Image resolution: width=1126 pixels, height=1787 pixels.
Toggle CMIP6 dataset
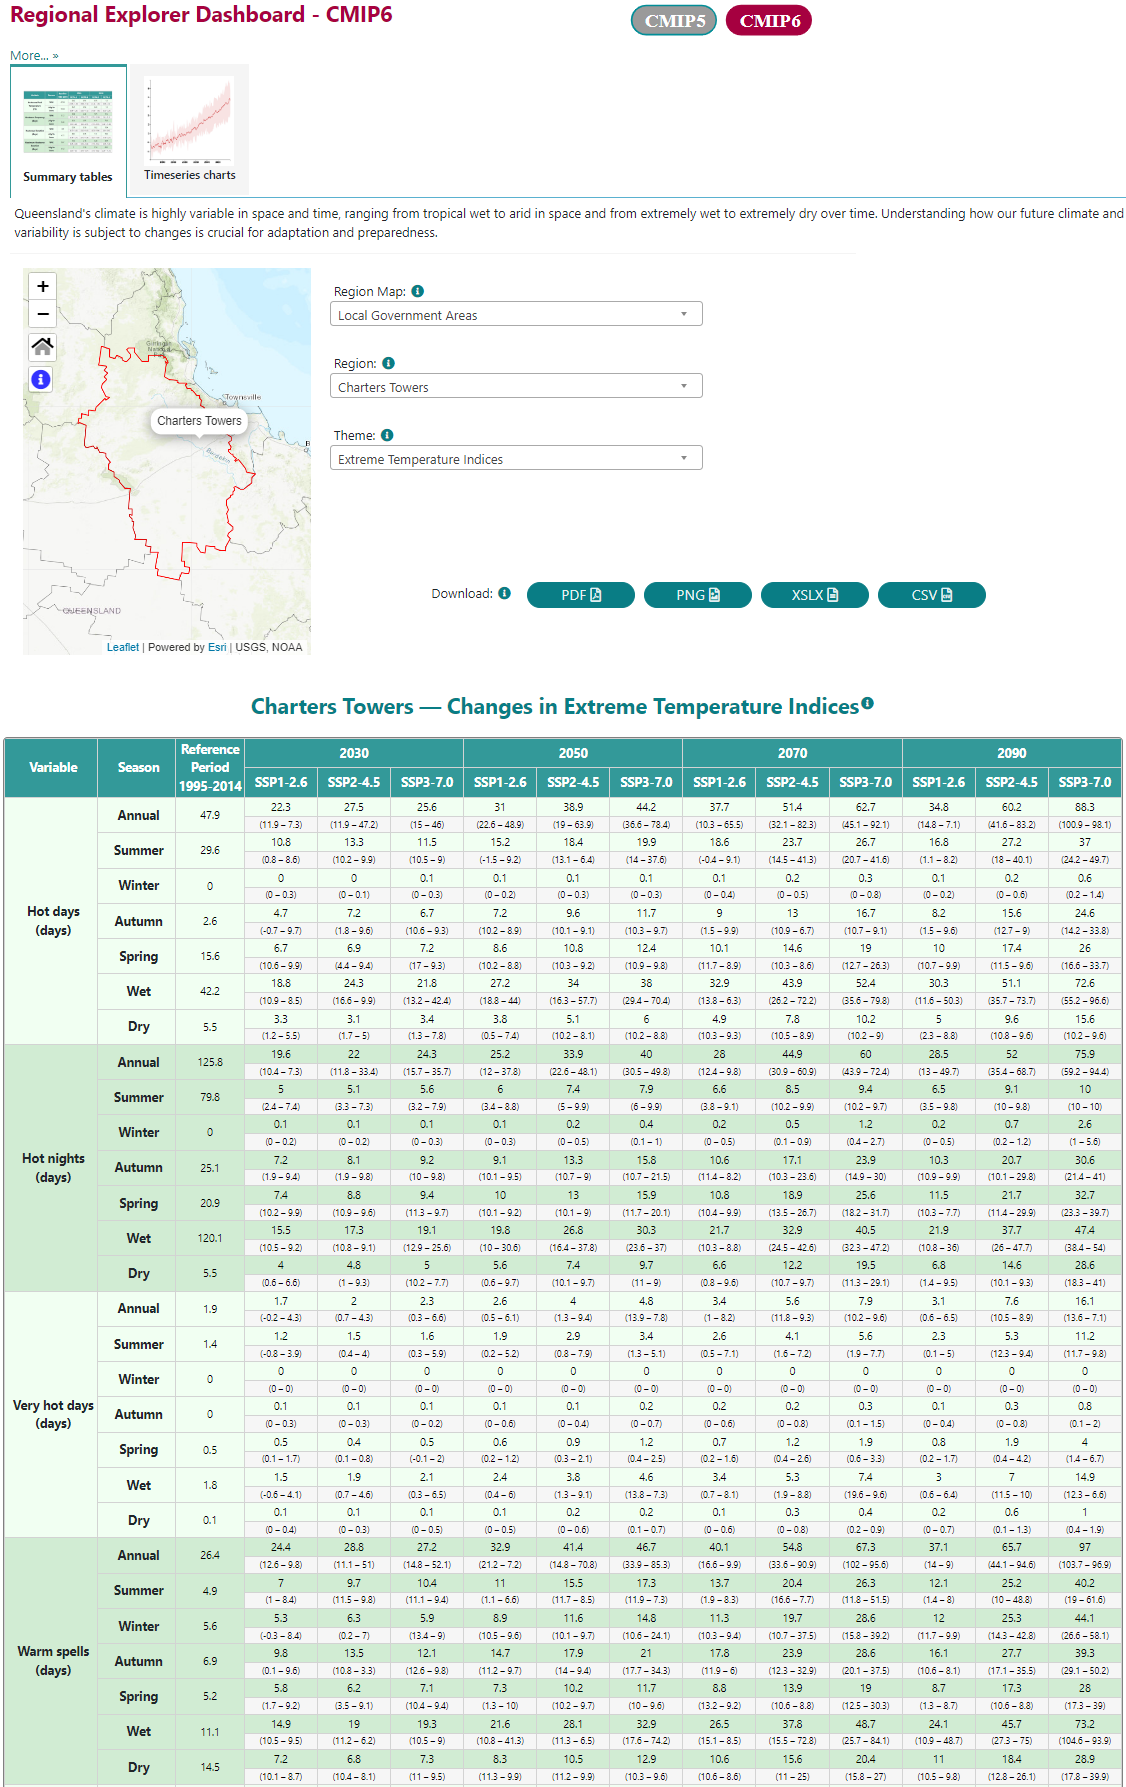(x=769, y=20)
